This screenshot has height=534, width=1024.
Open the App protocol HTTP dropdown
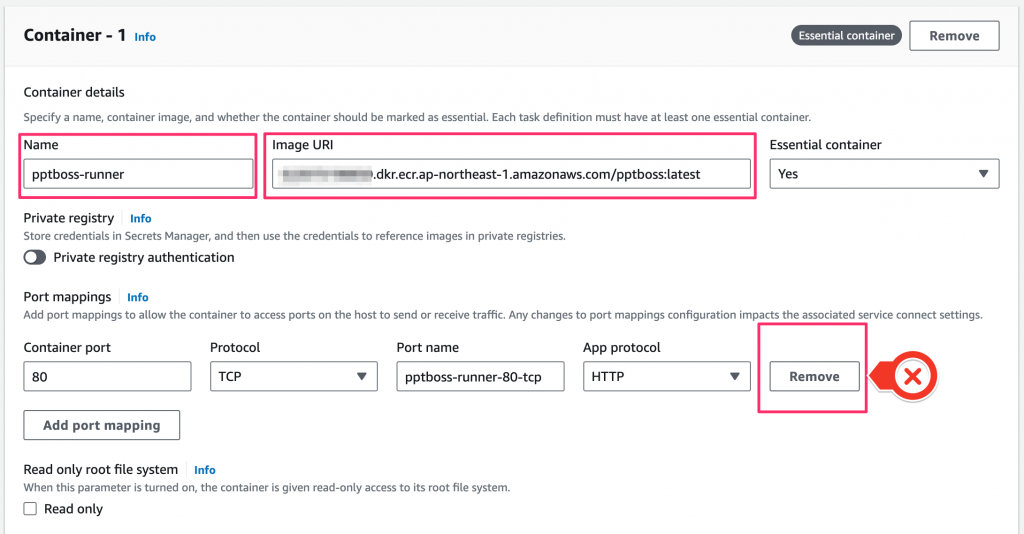(666, 376)
